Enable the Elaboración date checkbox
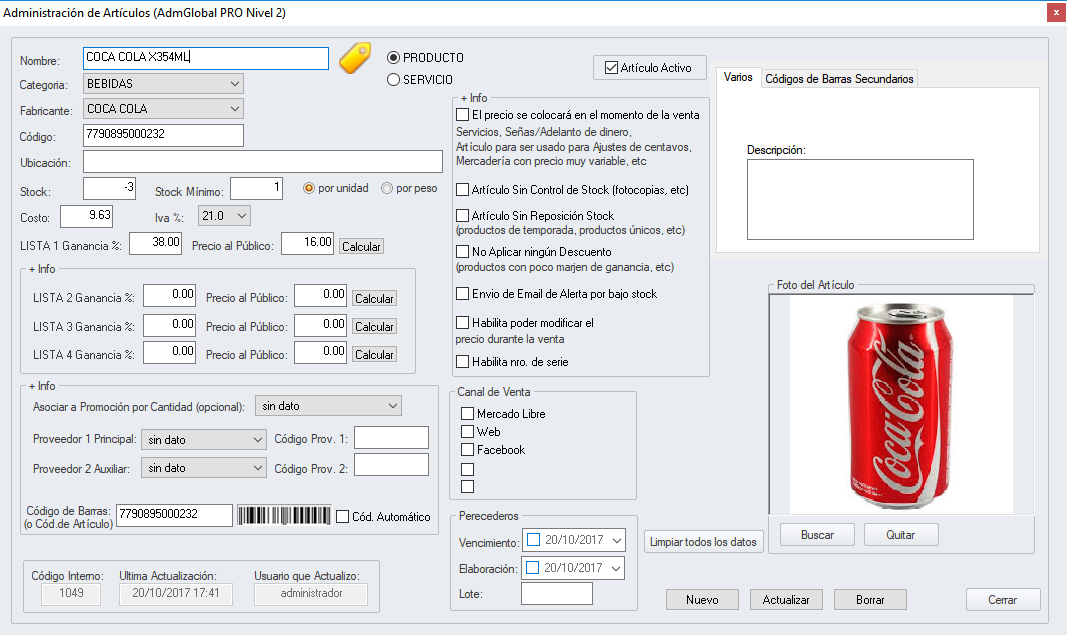This screenshot has width=1067, height=635. point(533,568)
